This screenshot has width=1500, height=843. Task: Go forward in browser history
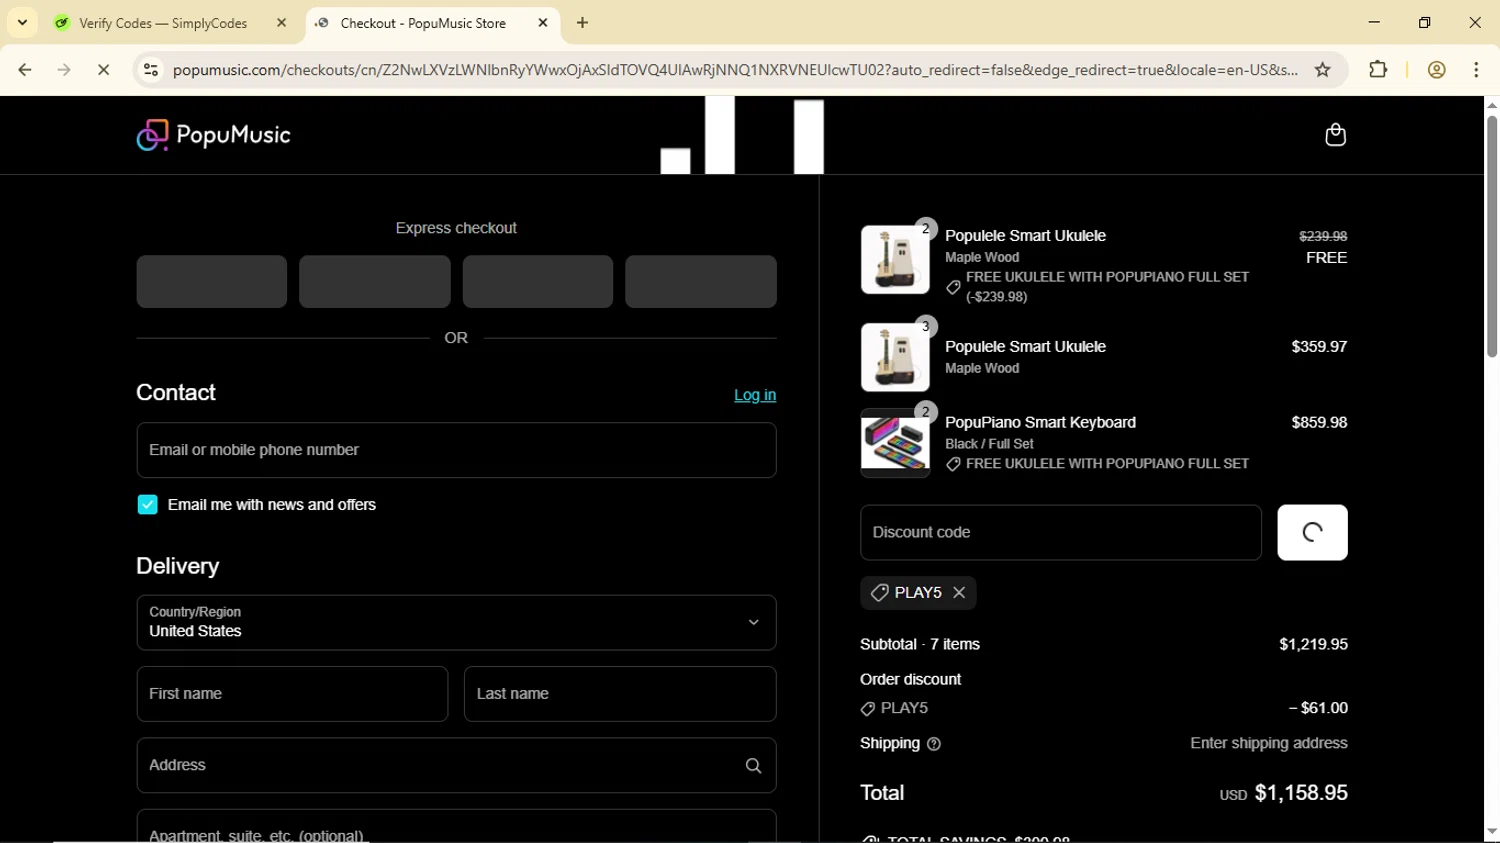(64, 70)
